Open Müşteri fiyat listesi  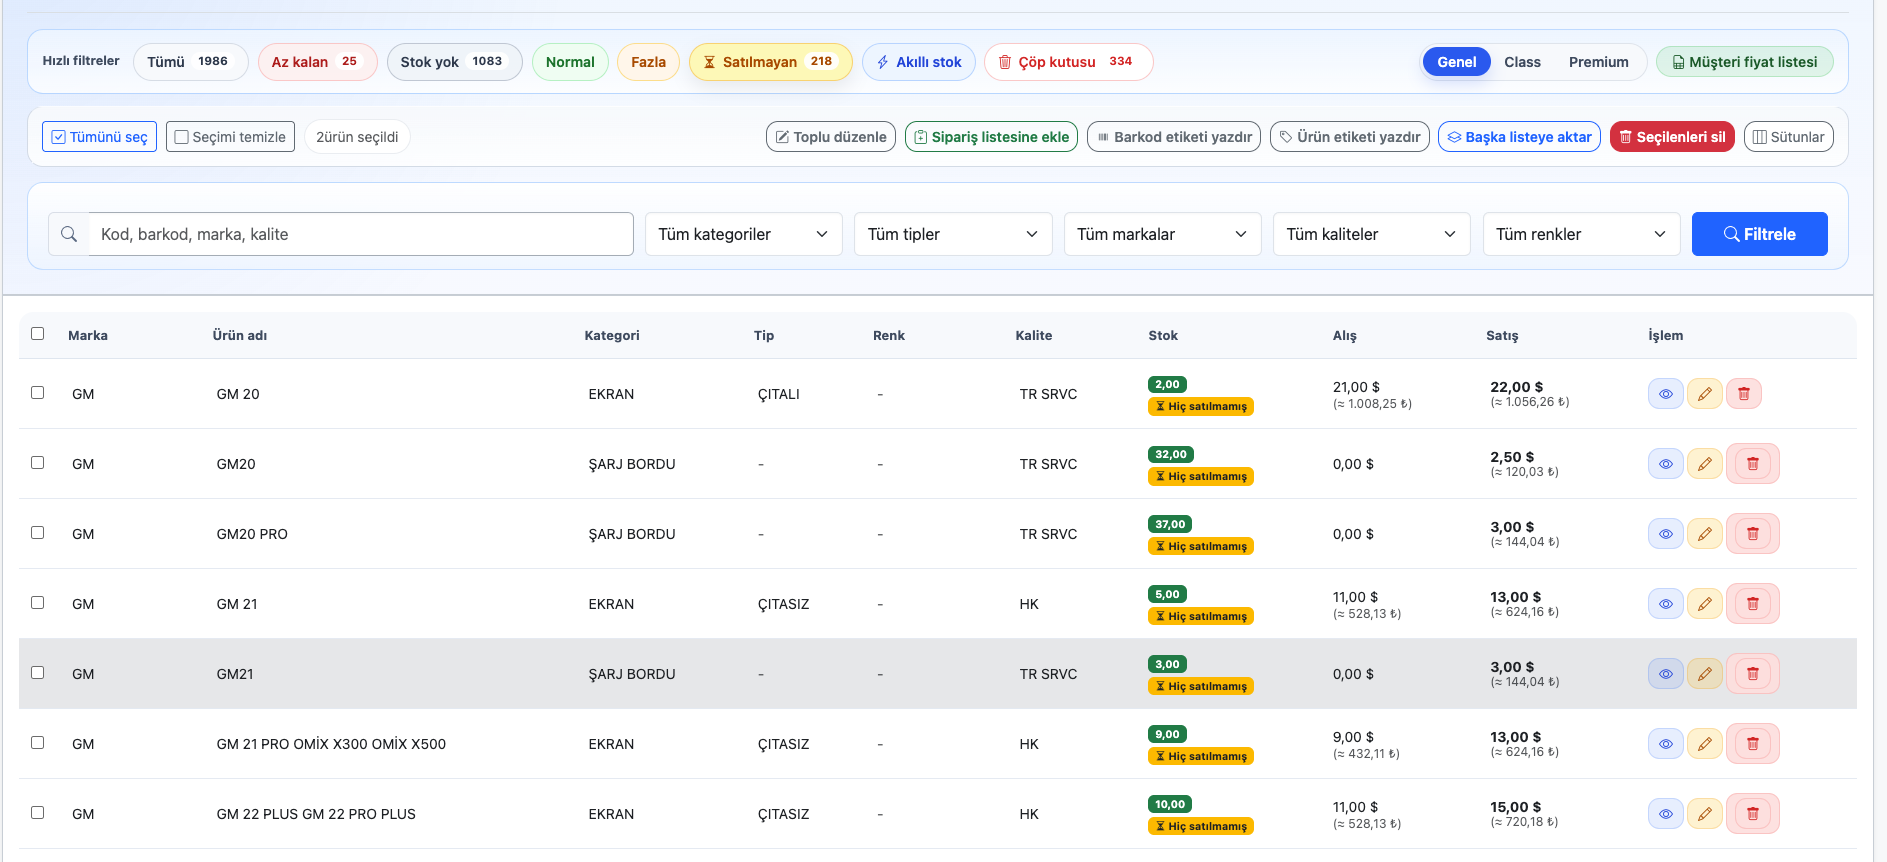click(x=1744, y=62)
